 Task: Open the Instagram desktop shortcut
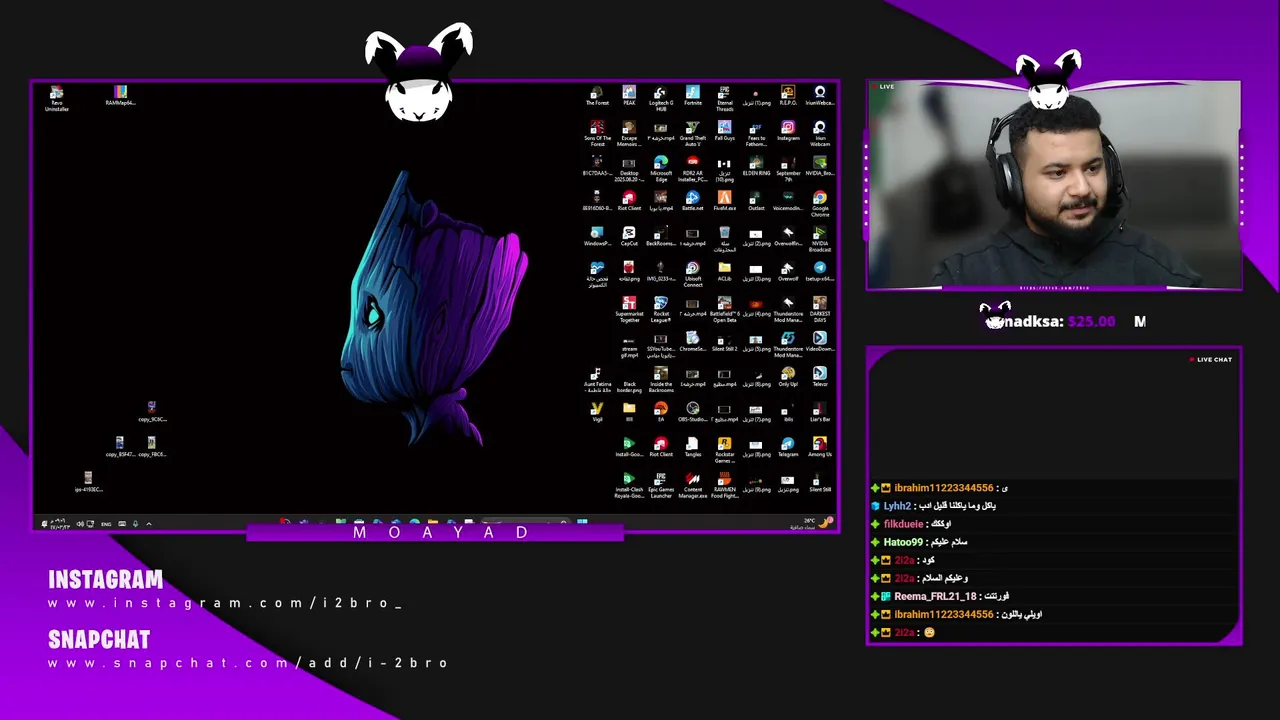tap(788, 131)
